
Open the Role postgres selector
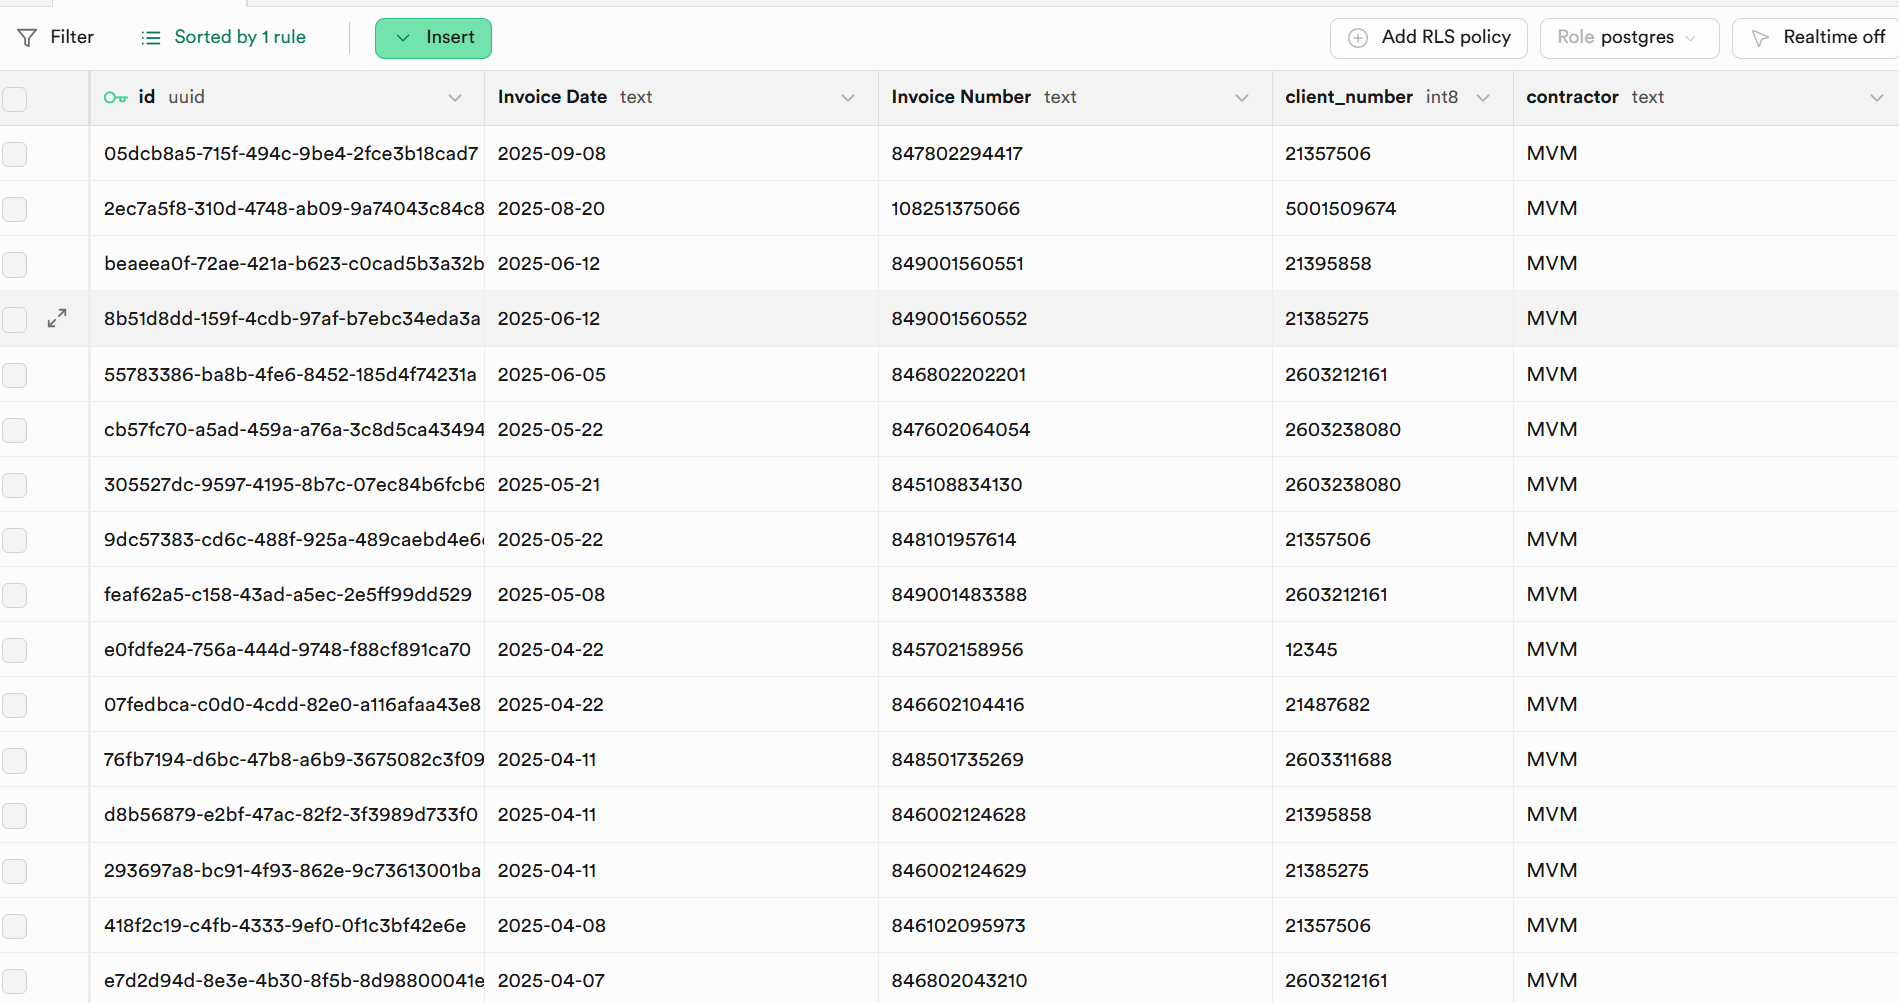1628,38
